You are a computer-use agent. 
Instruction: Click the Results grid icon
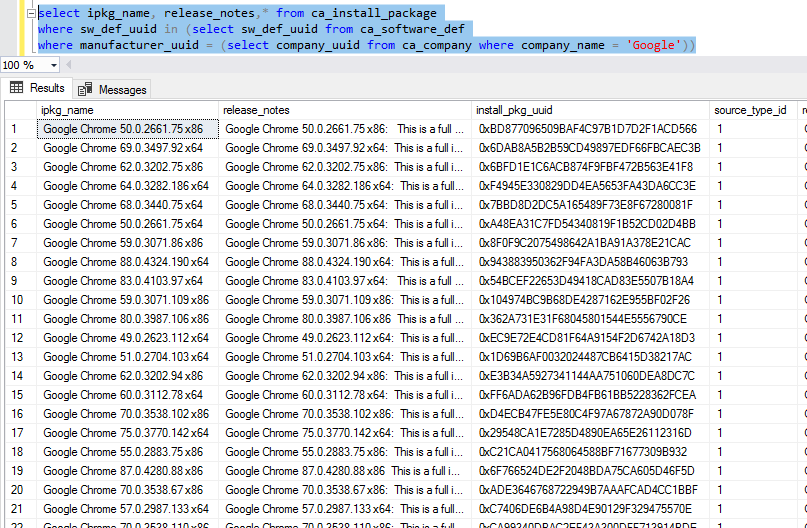16,87
